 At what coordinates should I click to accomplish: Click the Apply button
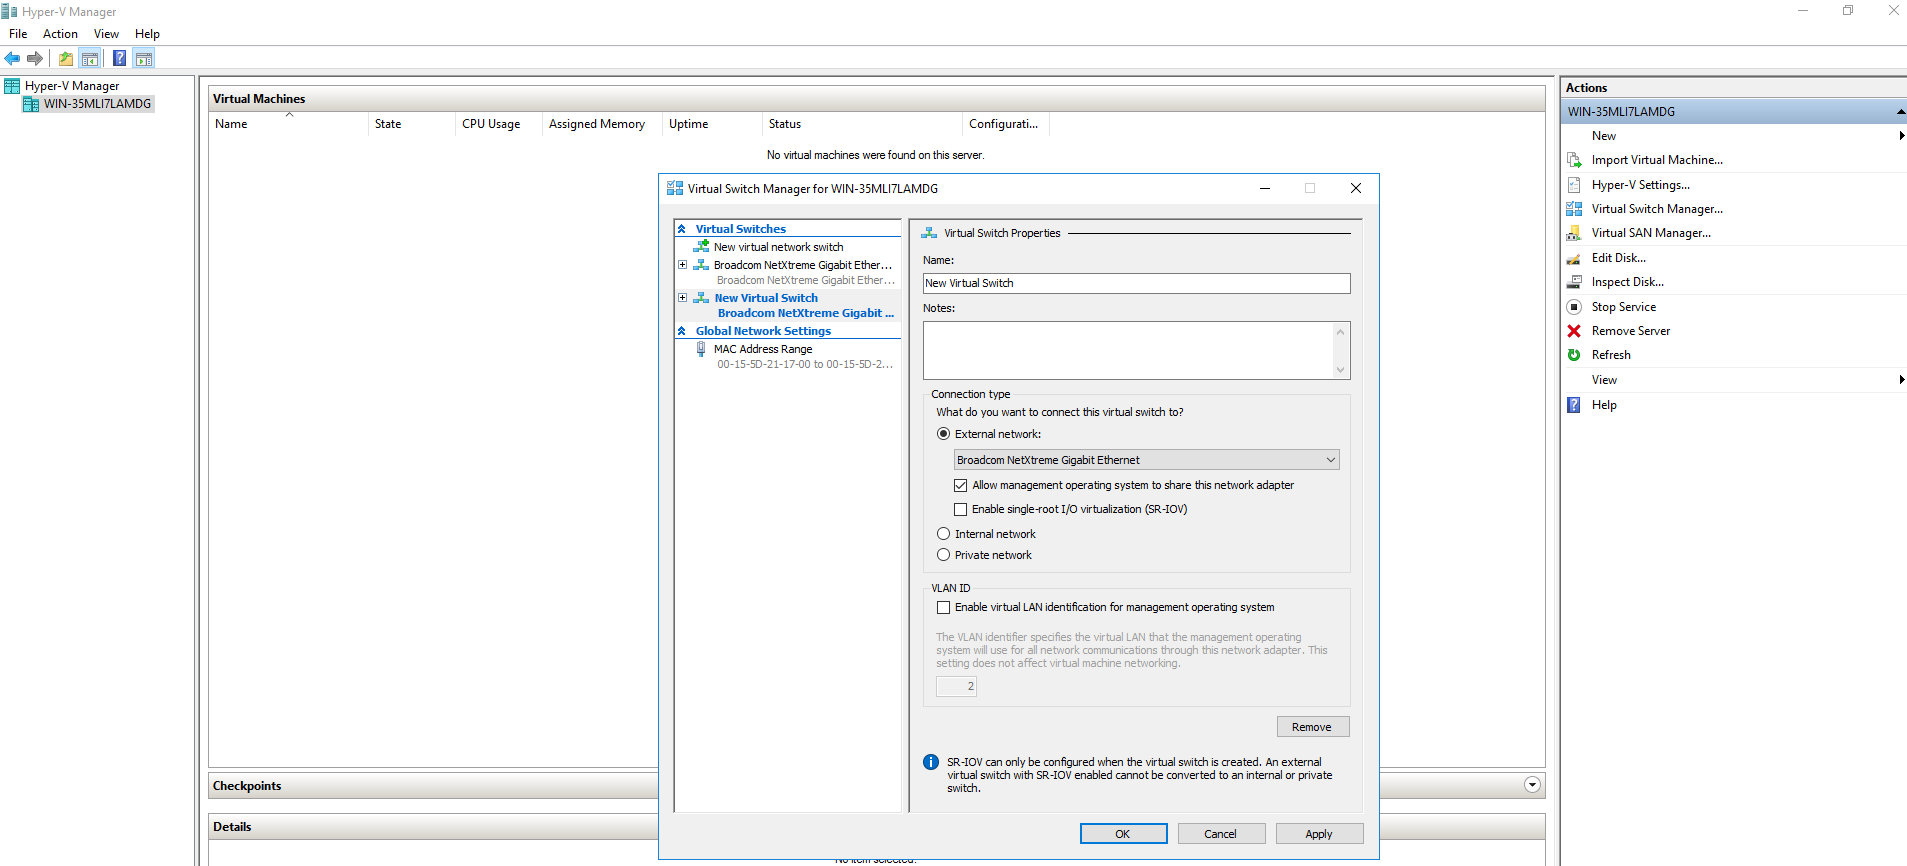point(1318,834)
